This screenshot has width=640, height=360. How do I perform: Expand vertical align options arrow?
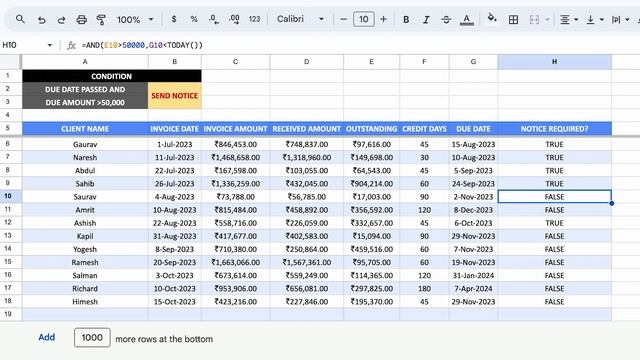[x=601, y=19]
